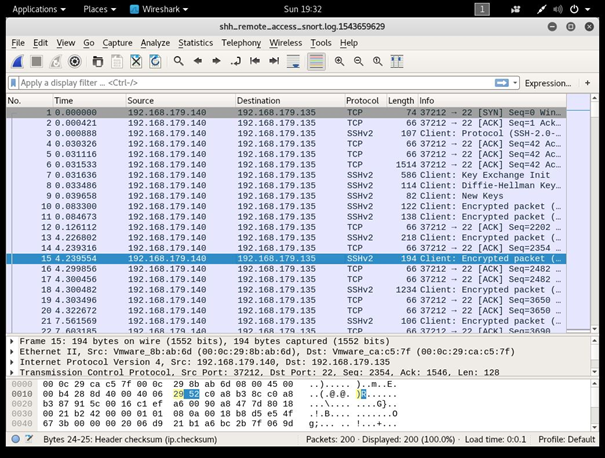The image size is (605, 458).
Task: Click the display filter bookmark icon
Action: point(14,83)
